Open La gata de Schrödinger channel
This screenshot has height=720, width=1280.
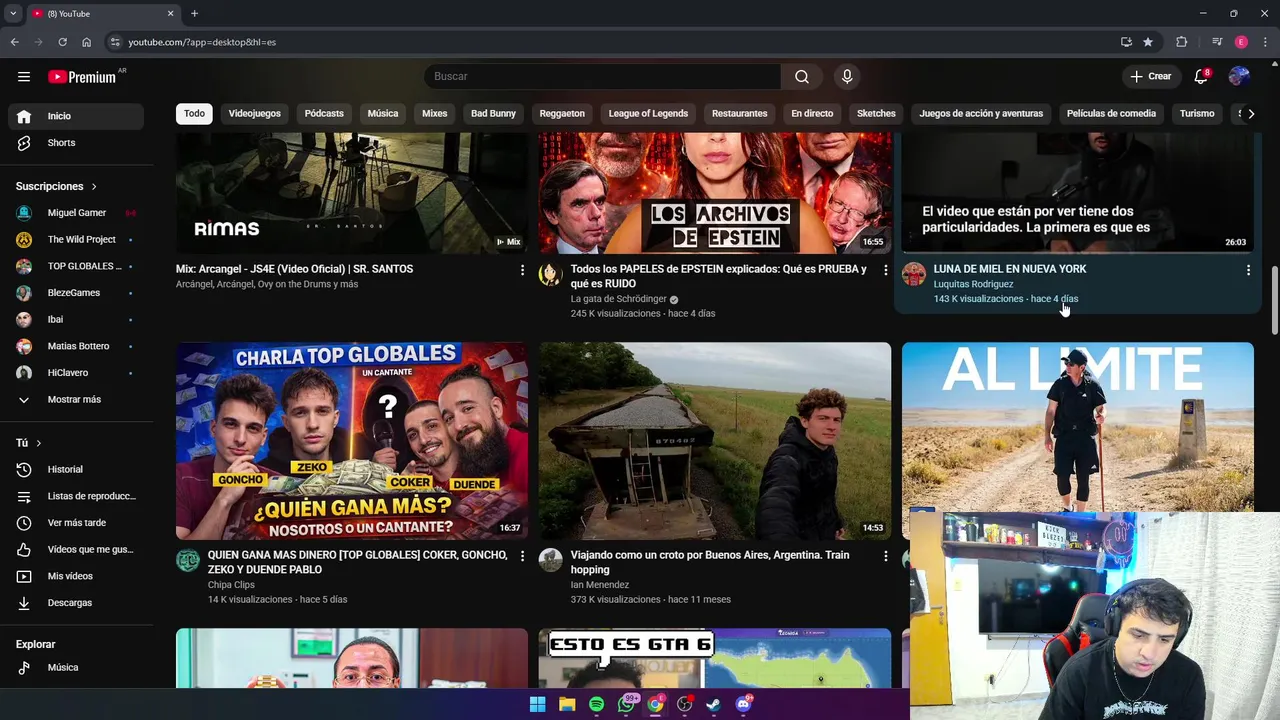(618, 299)
